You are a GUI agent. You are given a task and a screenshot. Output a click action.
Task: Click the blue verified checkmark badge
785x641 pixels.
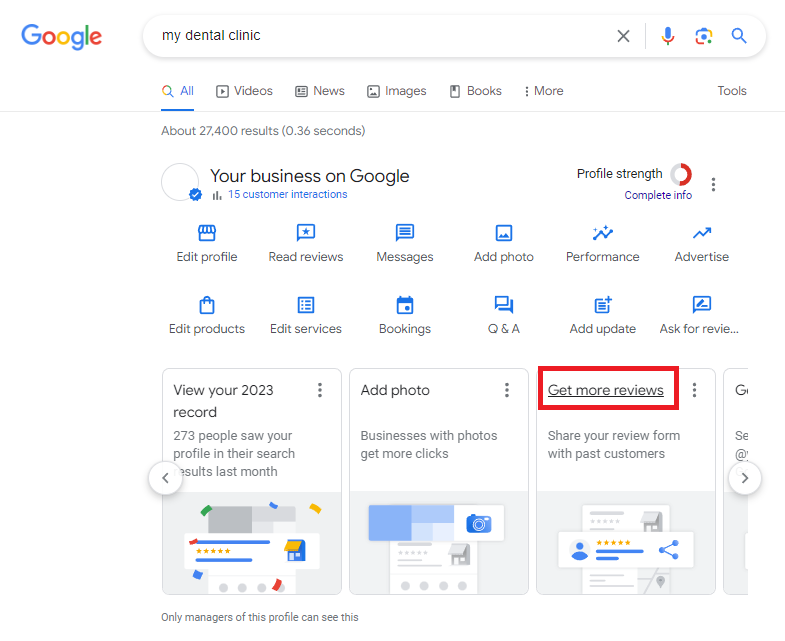pyautogui.click(x=195, y=194)
